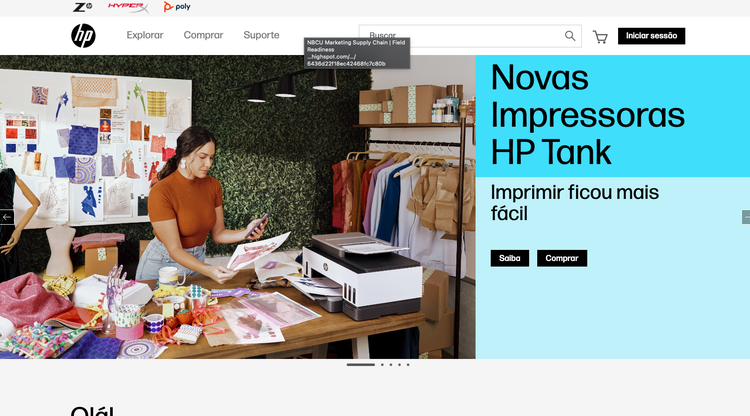The image size is (750, 416).
Task: Select the active first carousel indicator bar
Action: coord(360,365)
